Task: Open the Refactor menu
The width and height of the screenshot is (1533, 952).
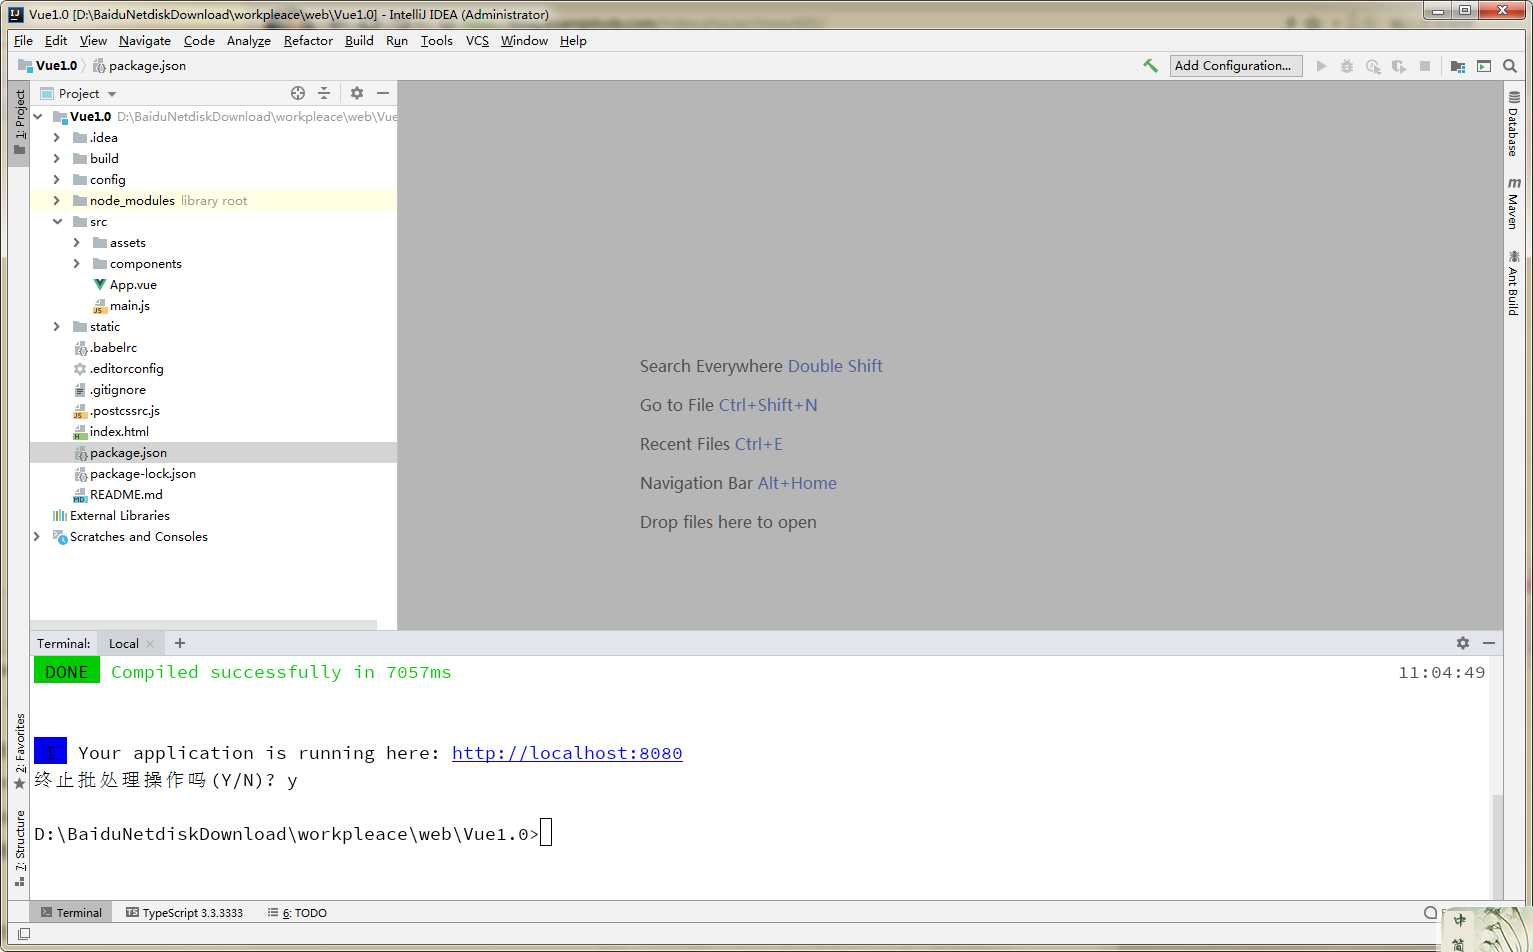Action: click(308, 41)
